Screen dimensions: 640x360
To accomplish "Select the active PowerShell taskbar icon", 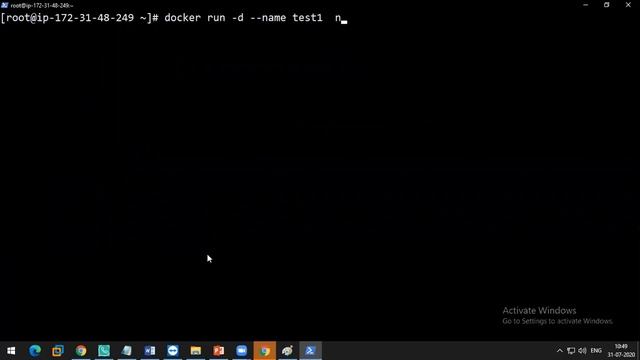I will (311, 351).
